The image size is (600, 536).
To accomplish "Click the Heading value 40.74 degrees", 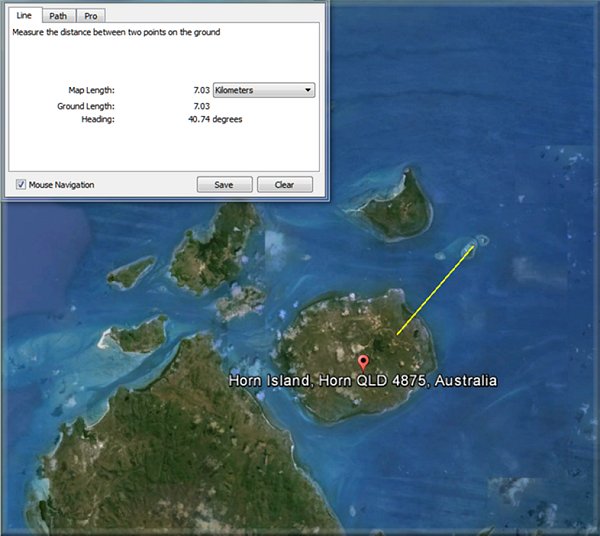I will tap(215, 119).
